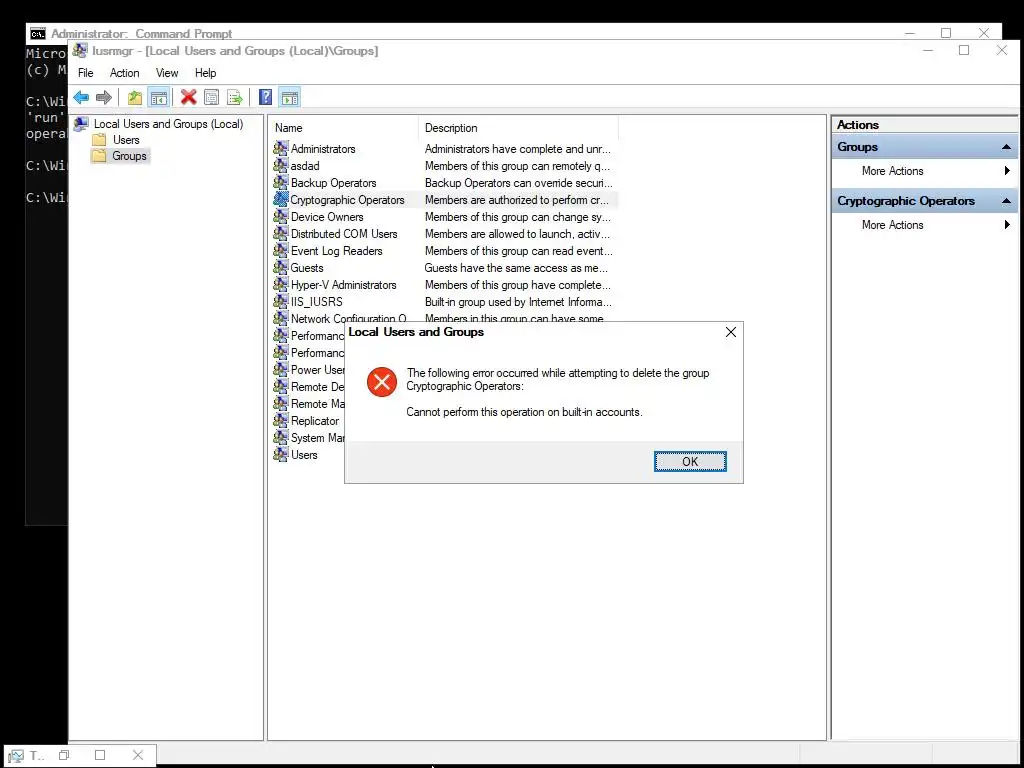Click the Forward arrow toolbar icon

point(104,98)
